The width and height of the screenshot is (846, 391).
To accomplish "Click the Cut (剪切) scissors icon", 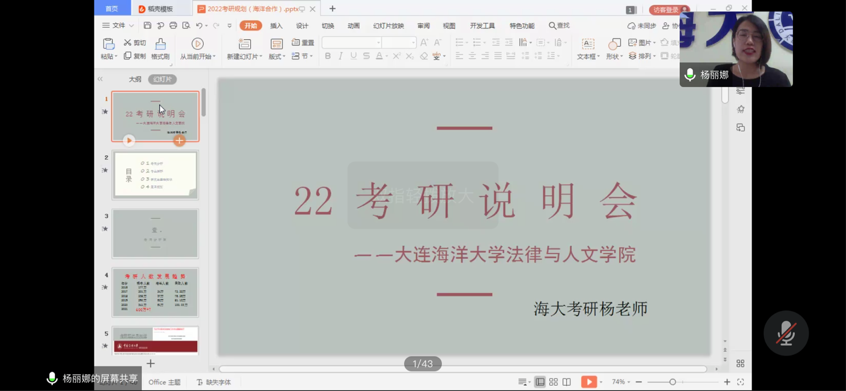I will point(128,43).
